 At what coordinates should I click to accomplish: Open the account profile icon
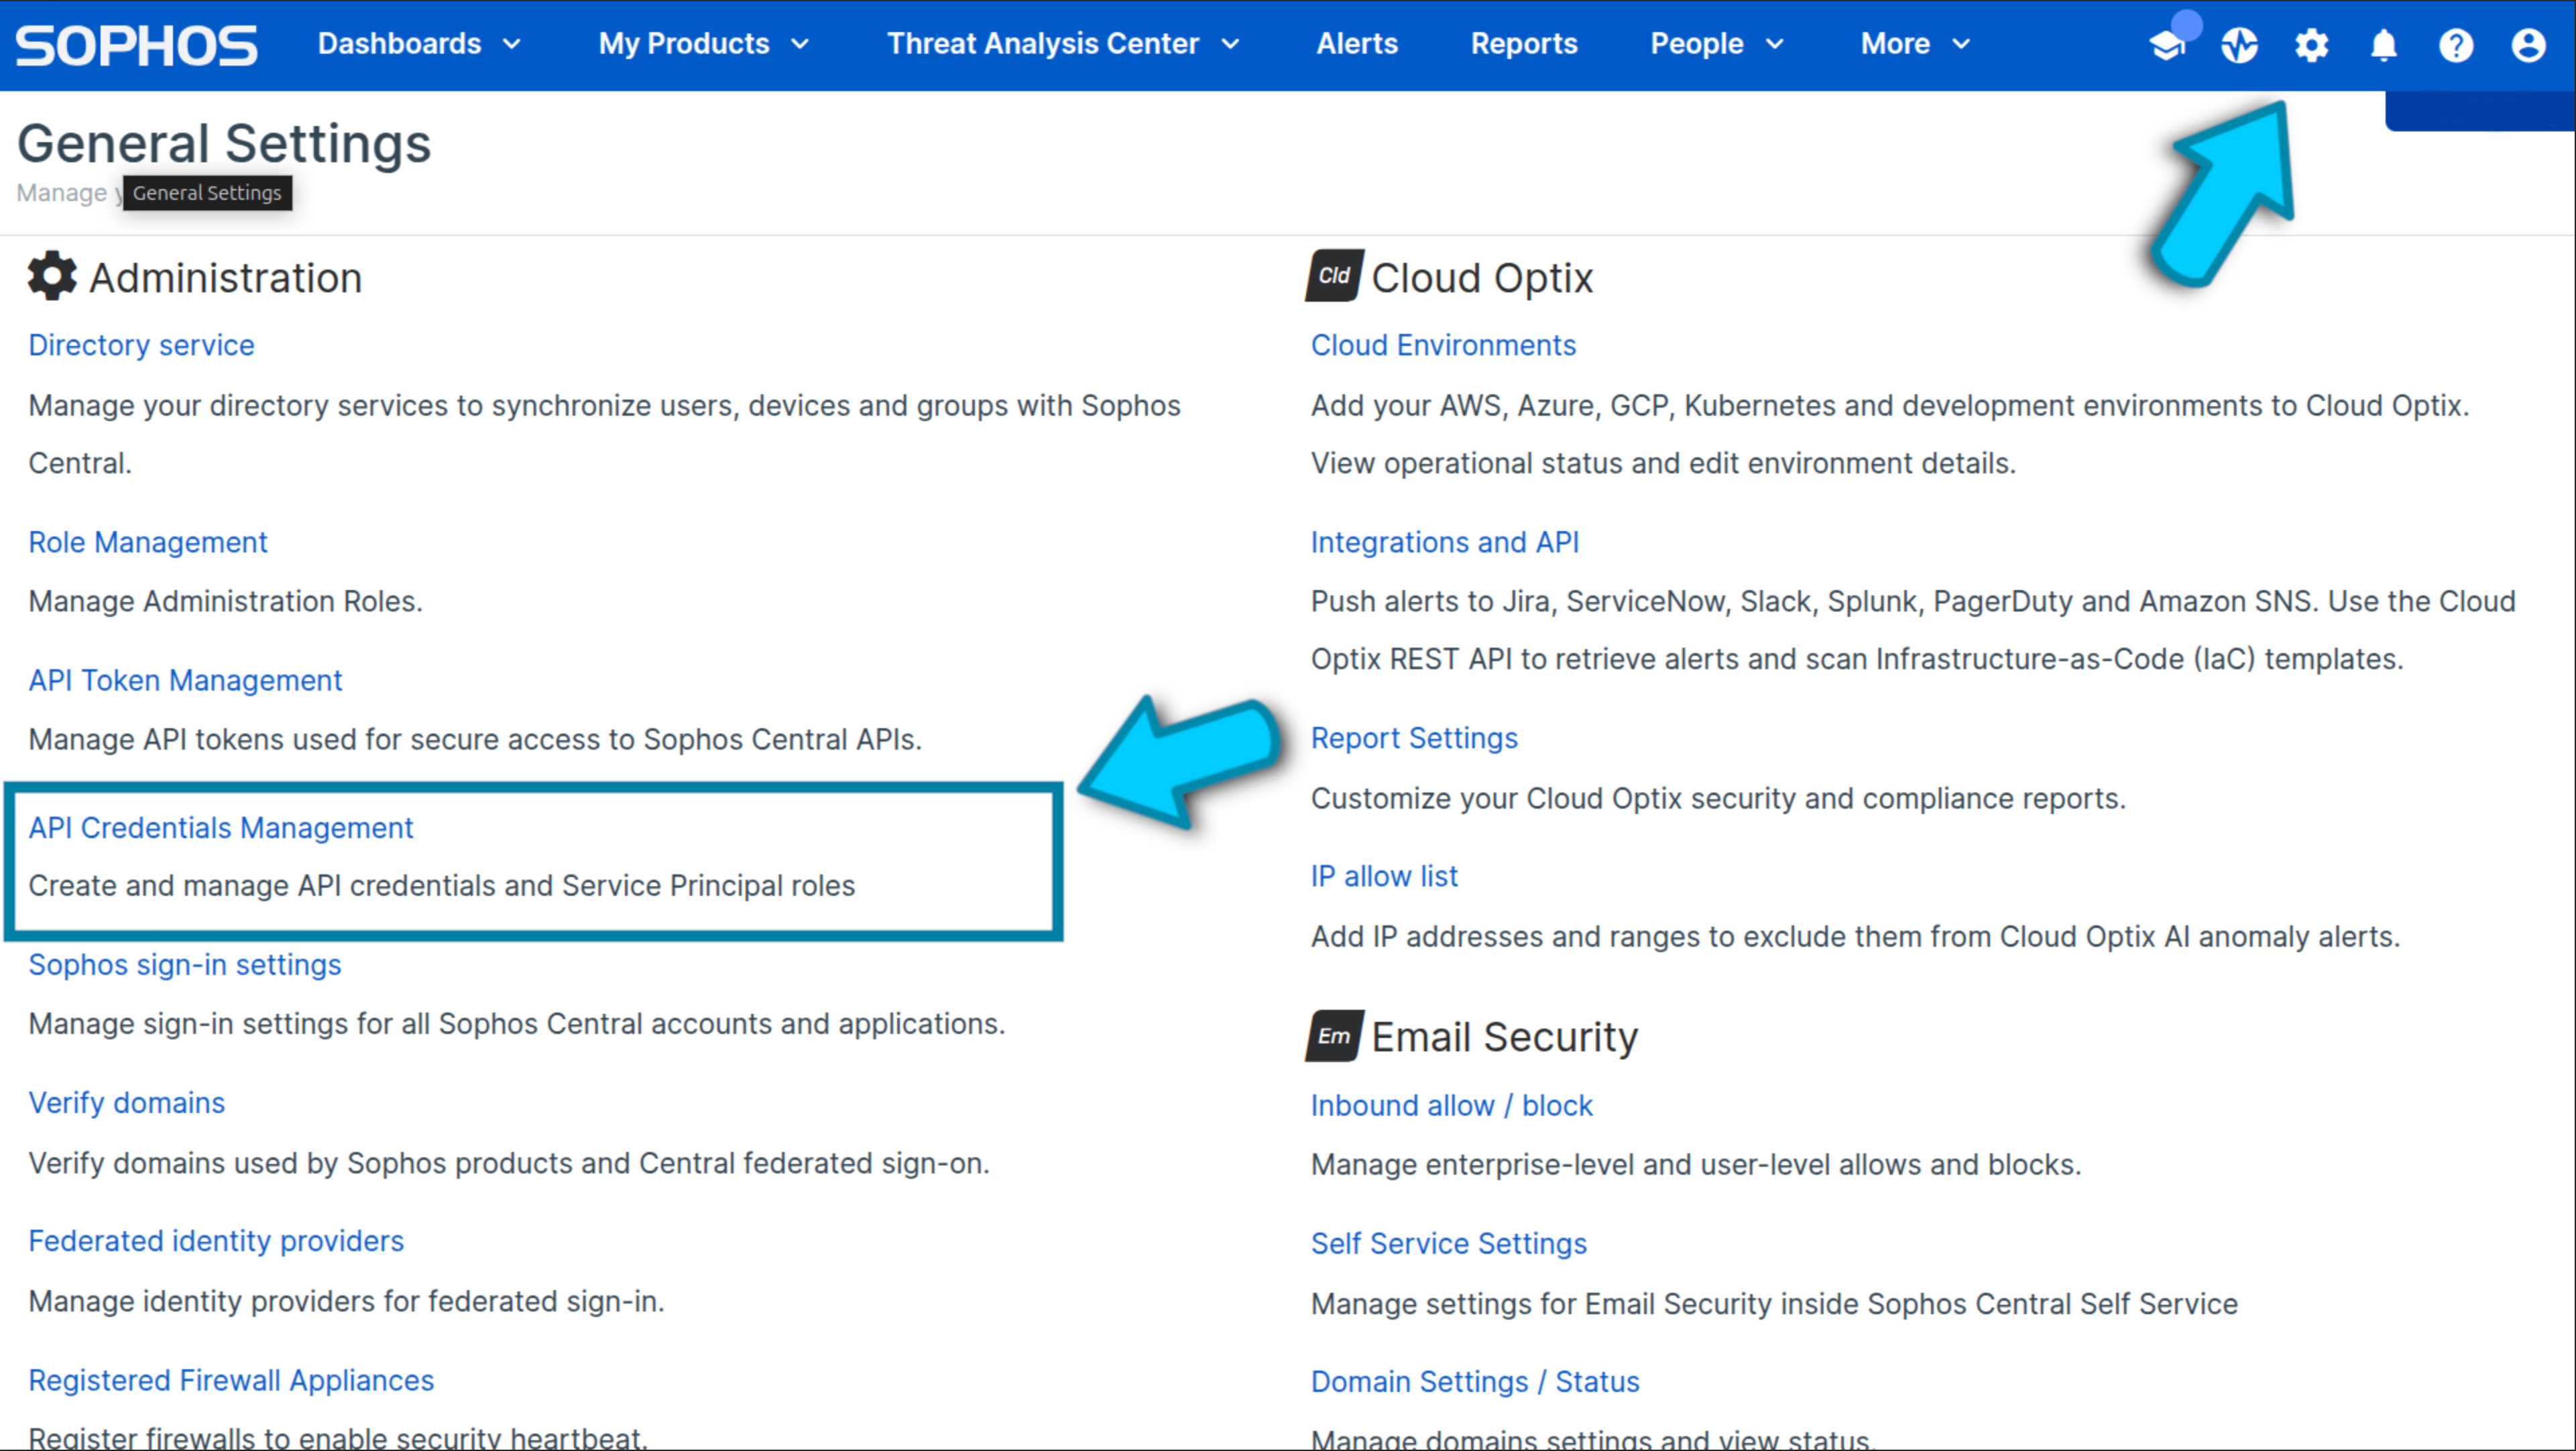[x=2528, y=46]
